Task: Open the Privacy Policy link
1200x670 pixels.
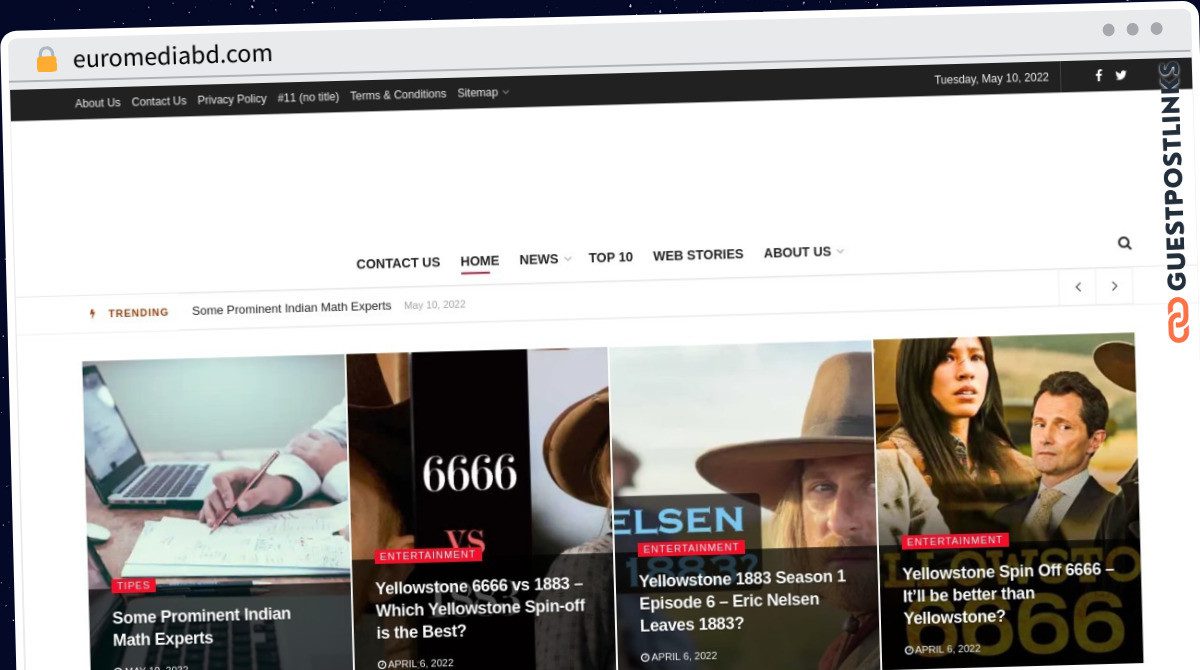Action: [232, 99]
